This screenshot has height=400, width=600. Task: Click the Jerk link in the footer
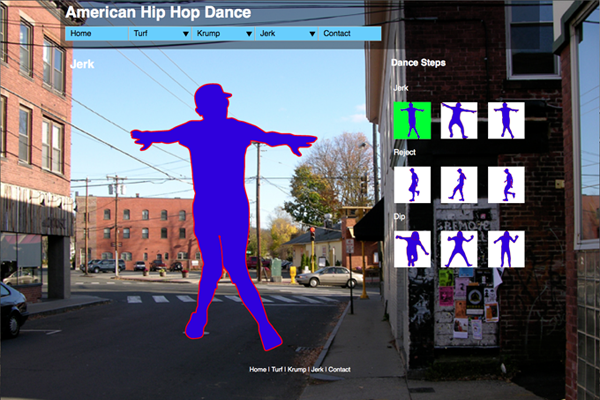317,370
